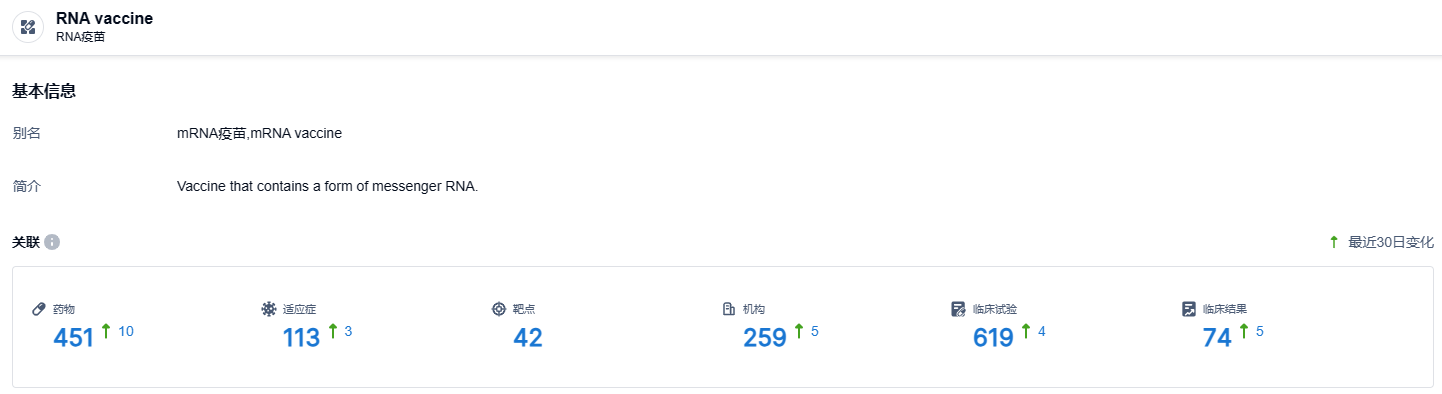Click the clinical trial icon beside 临床试验

[x=958, y=309]
